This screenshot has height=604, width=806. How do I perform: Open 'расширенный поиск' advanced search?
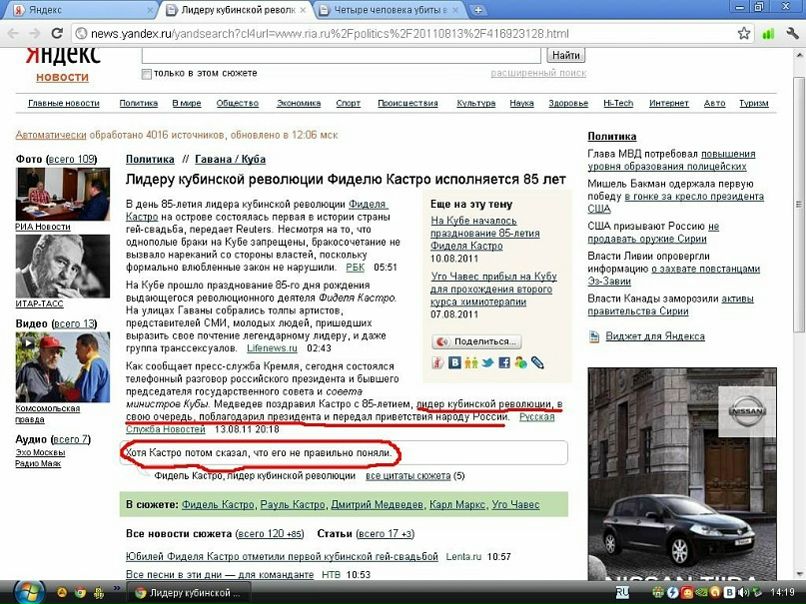[x=538, y=73]
